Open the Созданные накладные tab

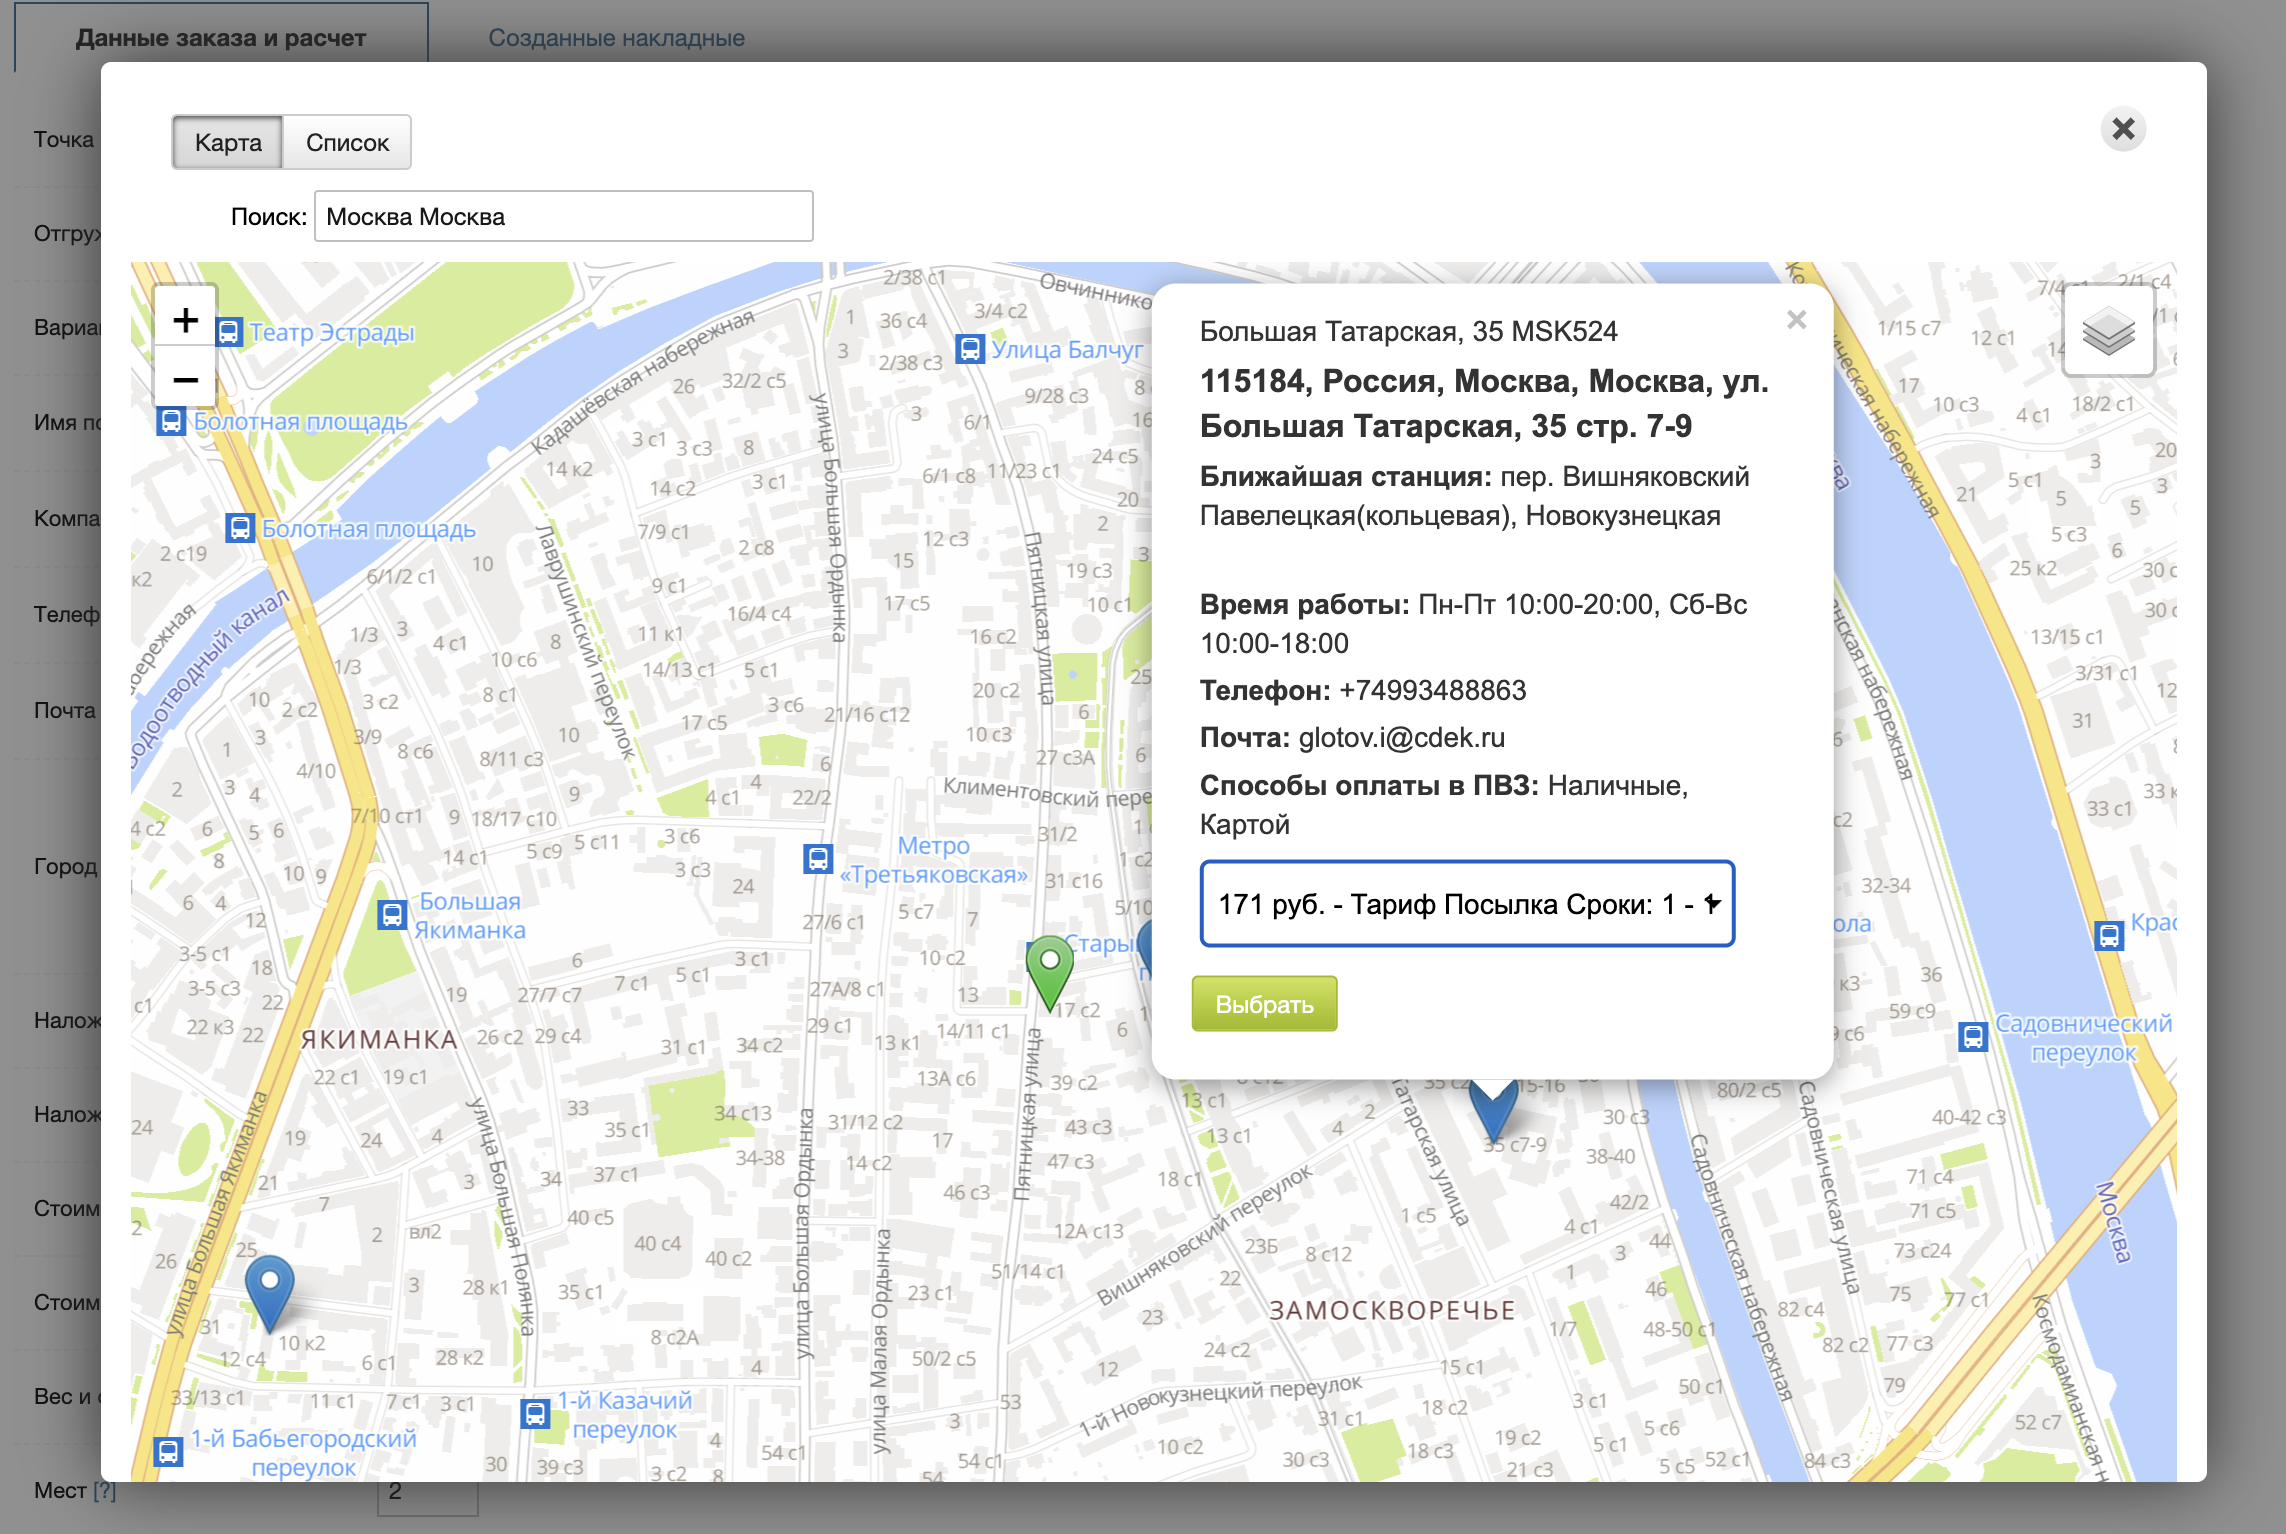pos(616,38)
